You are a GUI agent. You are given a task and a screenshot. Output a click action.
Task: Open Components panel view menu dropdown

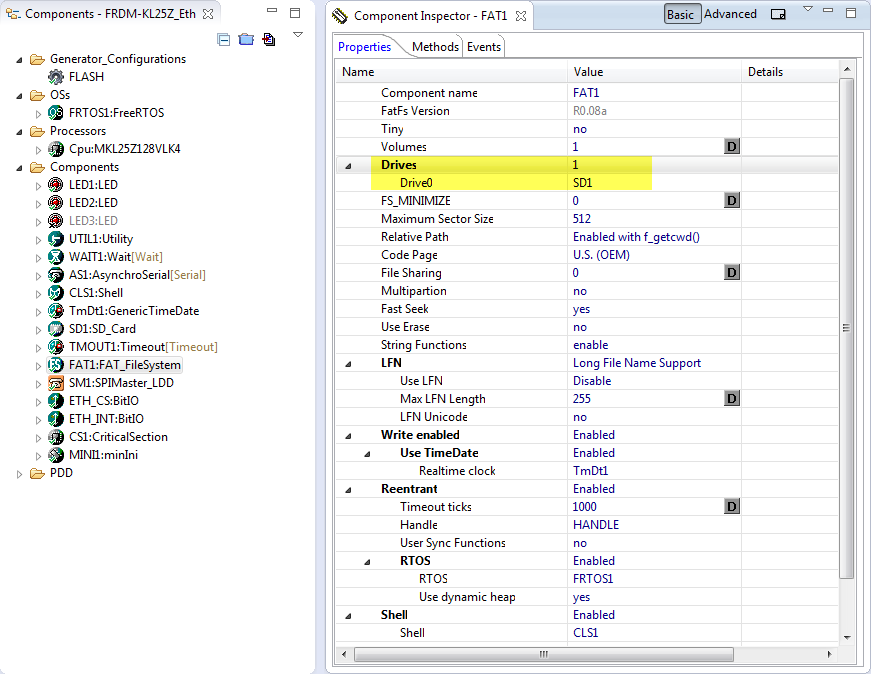[x=297, y=35]
